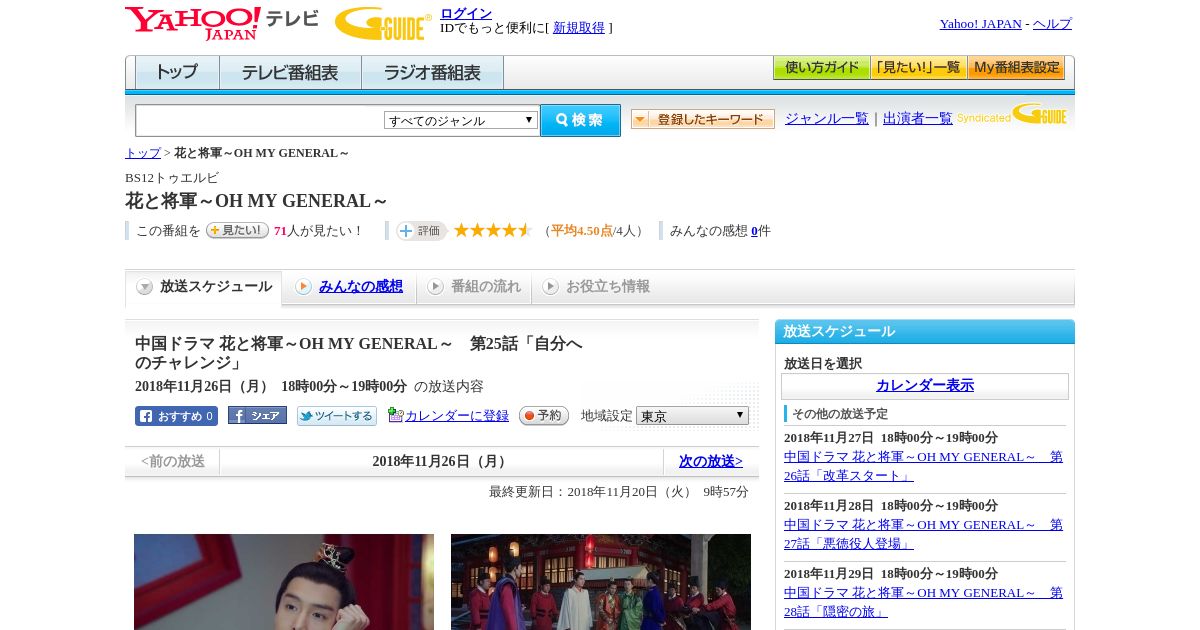Open the ラジオ番組表 navigation tab
Viewport: 1200px width, 630px height.
coord(432,73)
